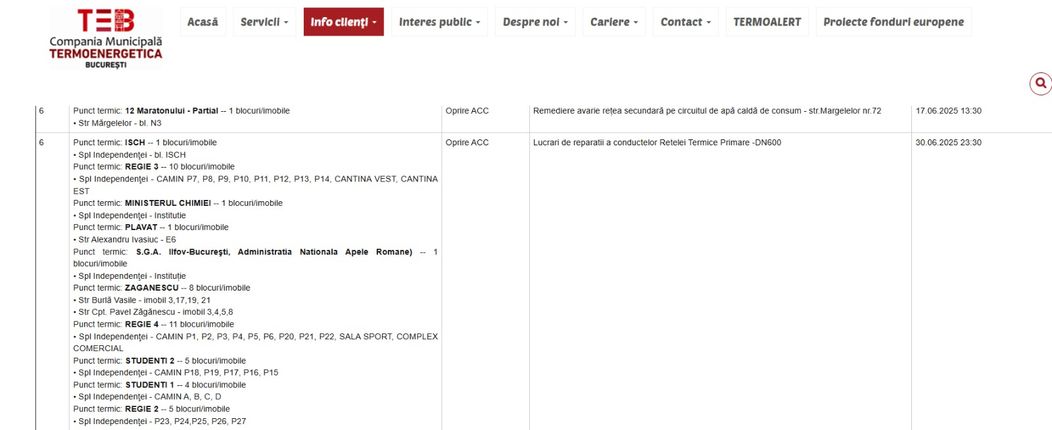Click the date '30.06.2025 23:30'
The image size is (1052, 430).
coord(949,143)
